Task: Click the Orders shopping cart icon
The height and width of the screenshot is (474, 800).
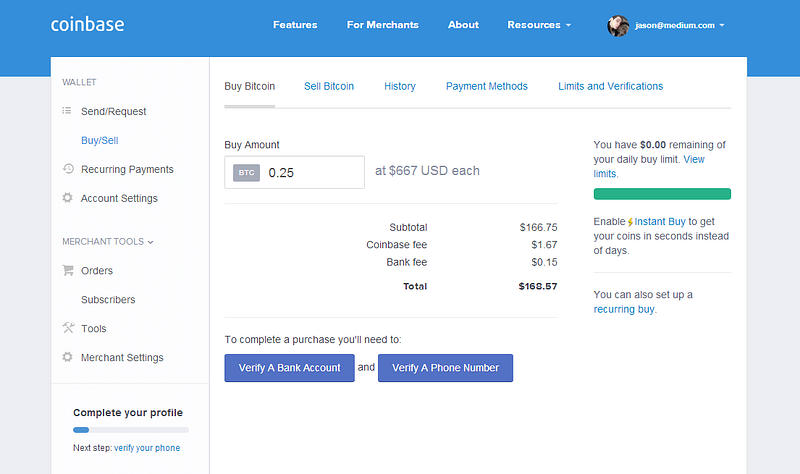Action: coord(68,270)
